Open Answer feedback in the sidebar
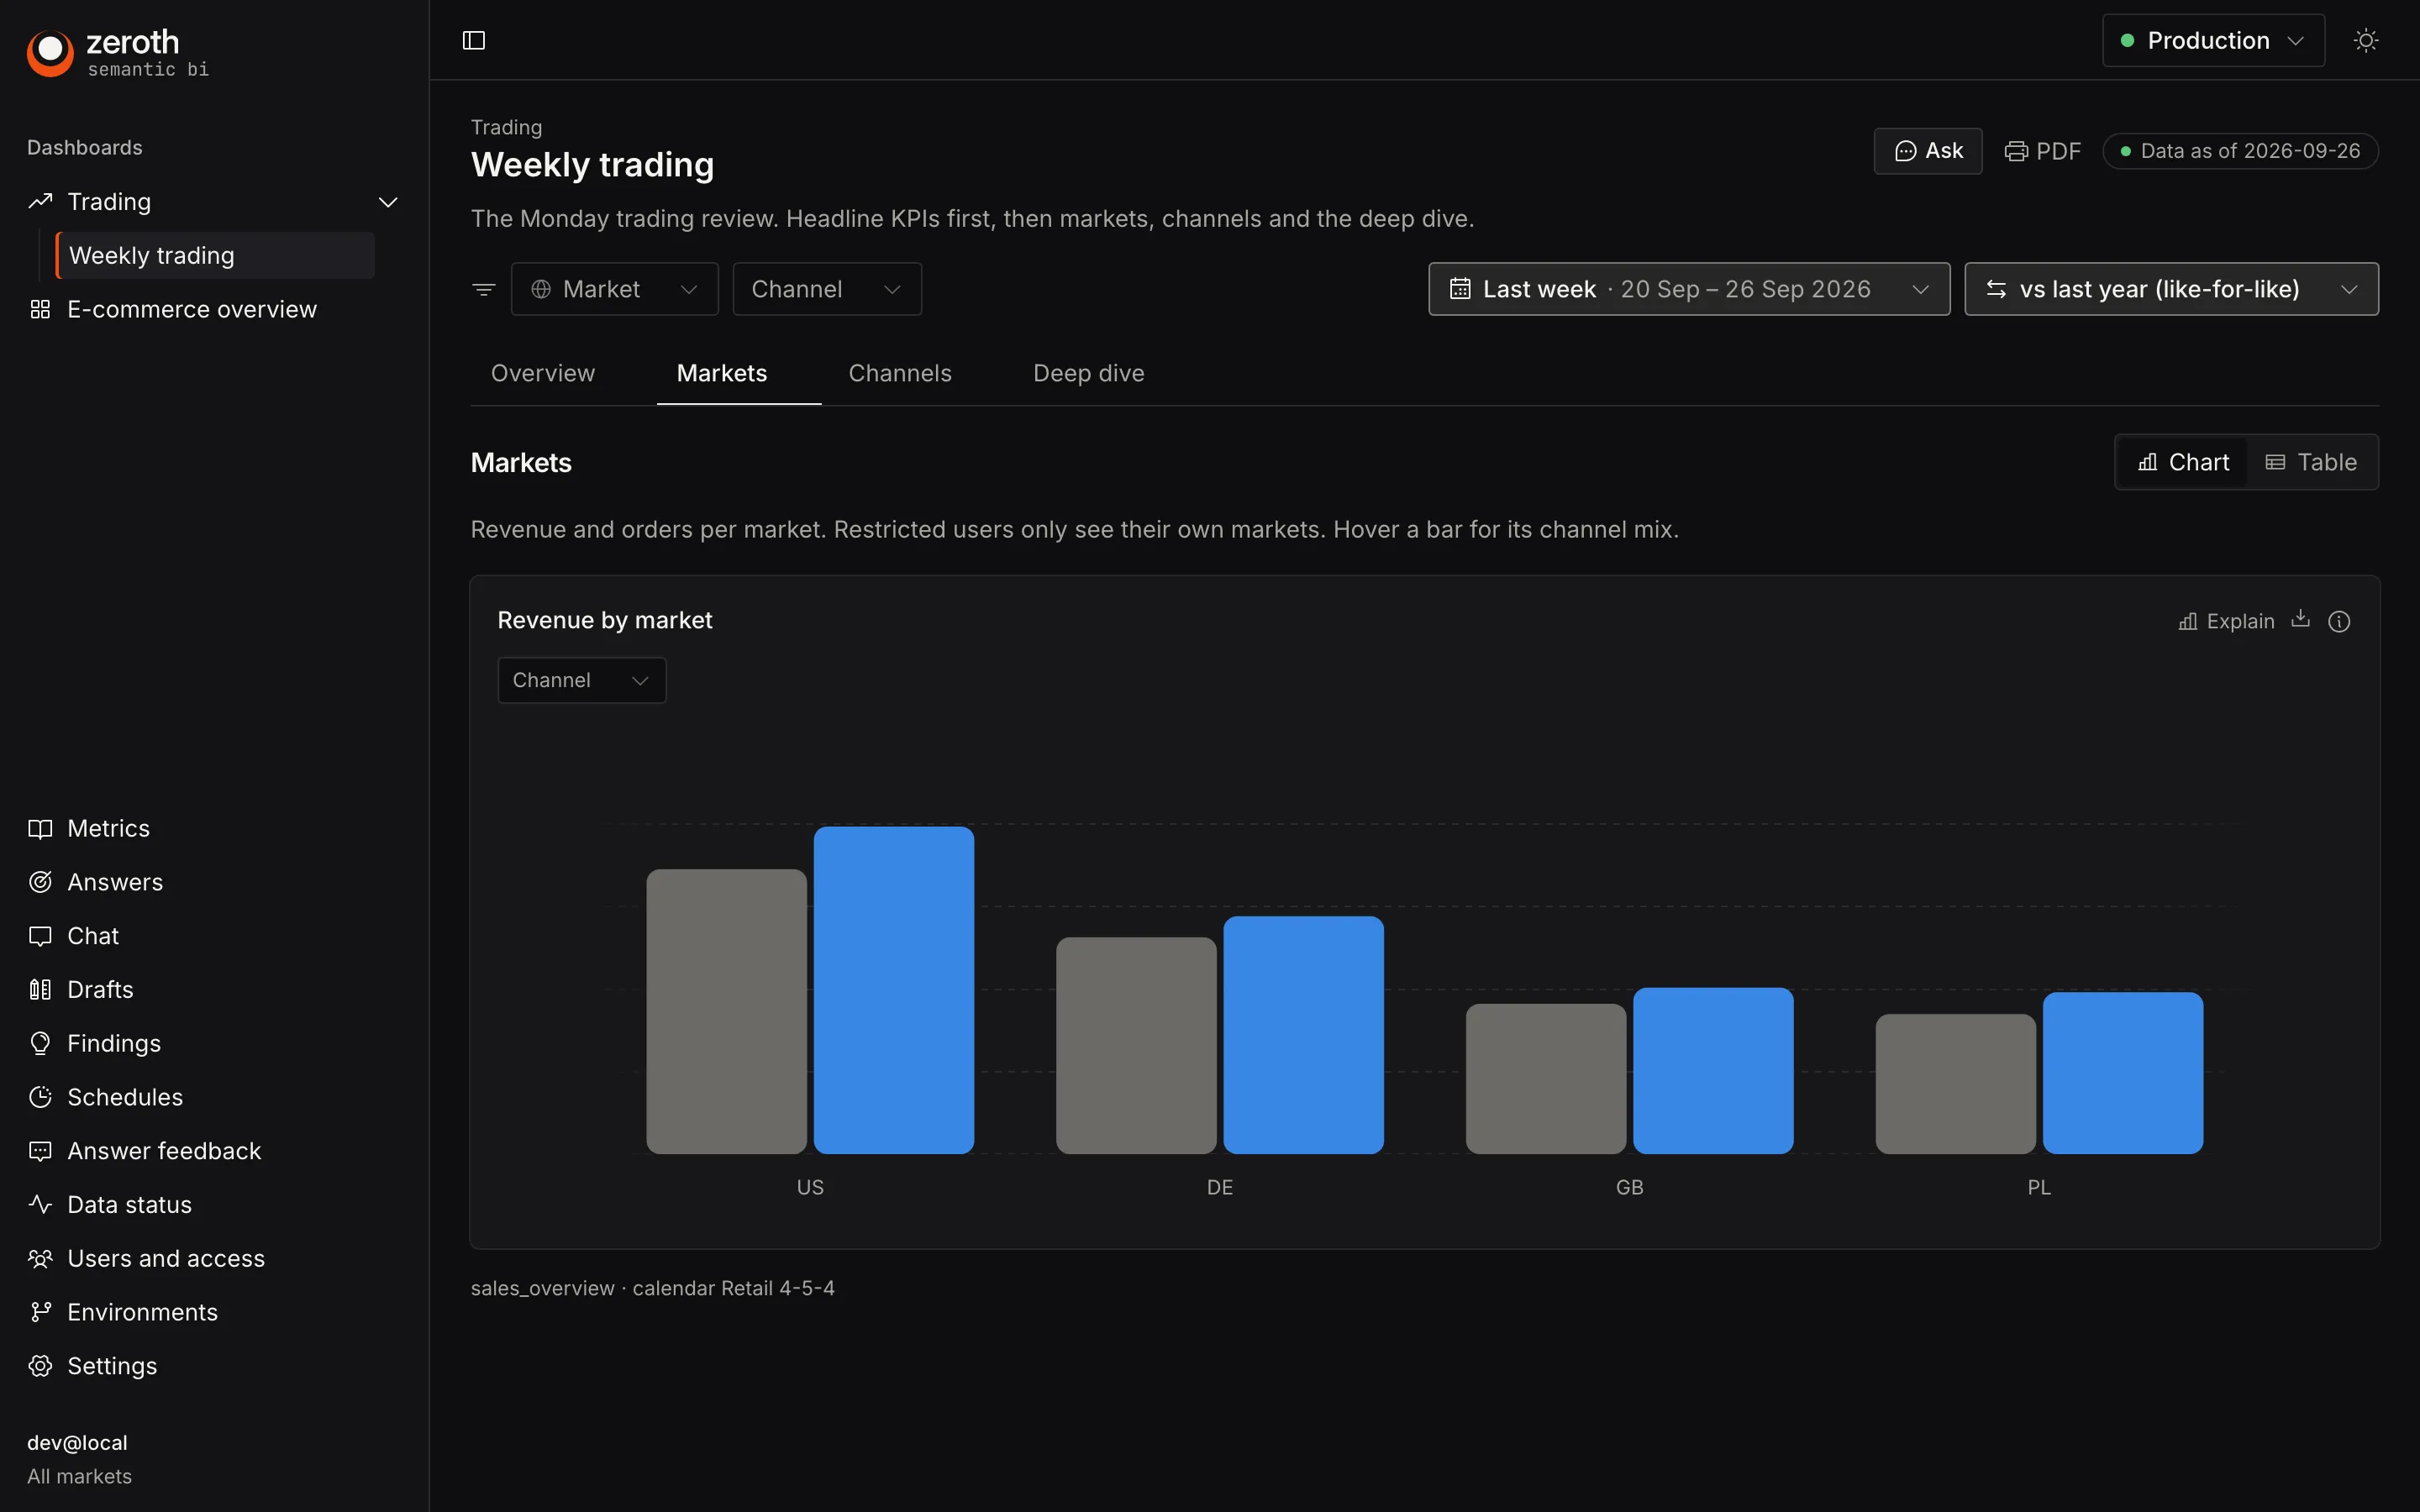This screenshot has height=1512, width=2420. coord(214,1151)
